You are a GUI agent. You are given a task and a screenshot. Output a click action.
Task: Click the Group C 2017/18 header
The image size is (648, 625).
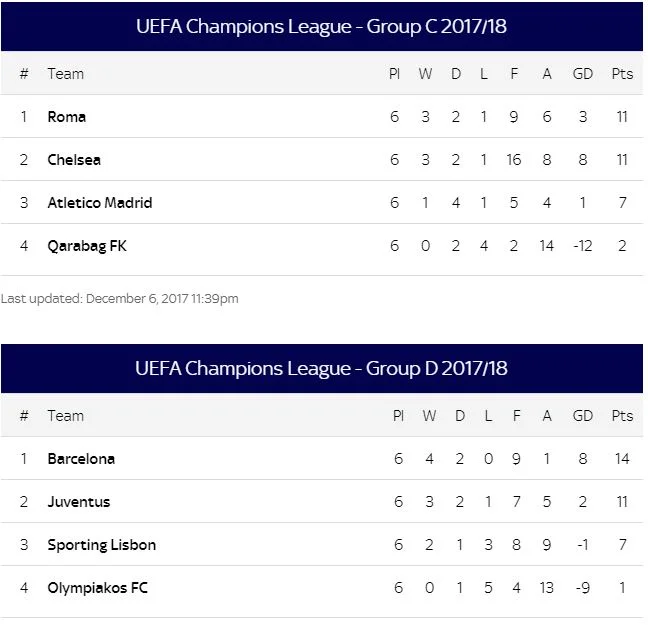click(x=321, y=26)
